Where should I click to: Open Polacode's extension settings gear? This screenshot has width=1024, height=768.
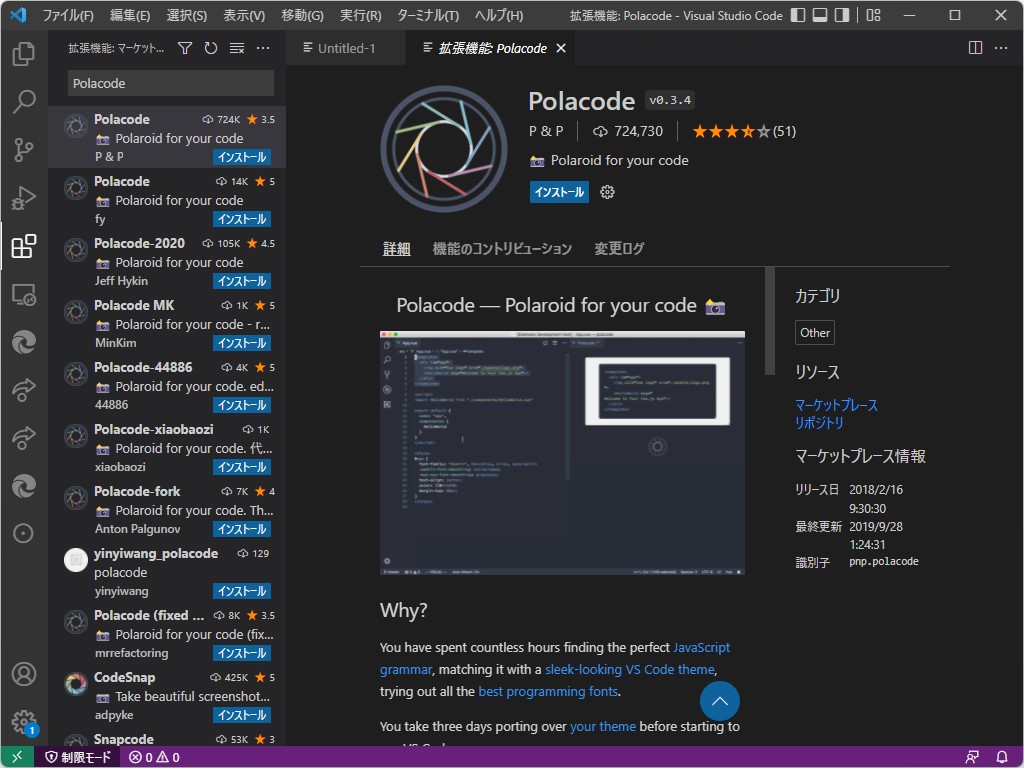pyautogui.click(x=607, y=192)
